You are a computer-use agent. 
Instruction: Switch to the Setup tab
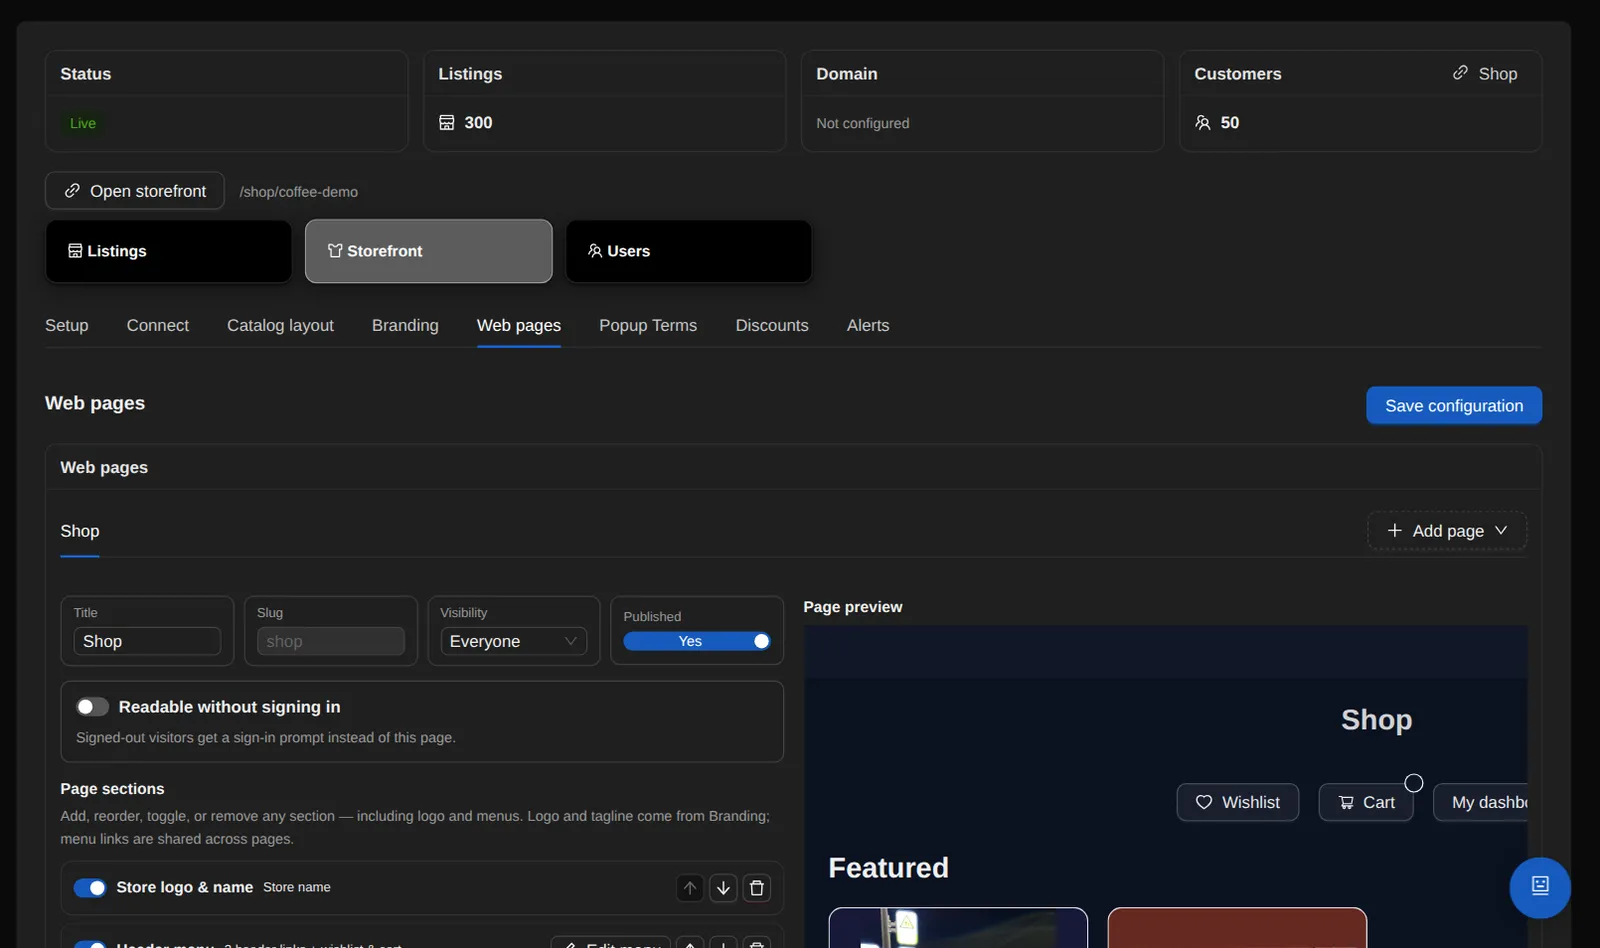(x=67, y=325)
